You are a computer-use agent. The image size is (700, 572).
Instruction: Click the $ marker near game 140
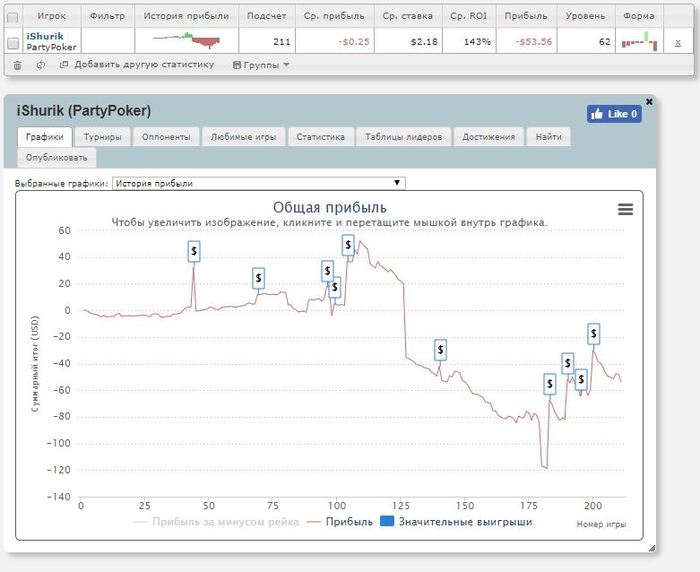click(x=441, y=351)
